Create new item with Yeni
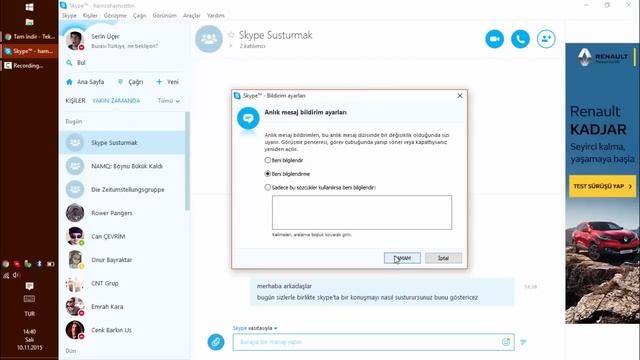Image resolution: width=640 pixels, height=360 pixels. pyautogui.click(x=167, y=82)
